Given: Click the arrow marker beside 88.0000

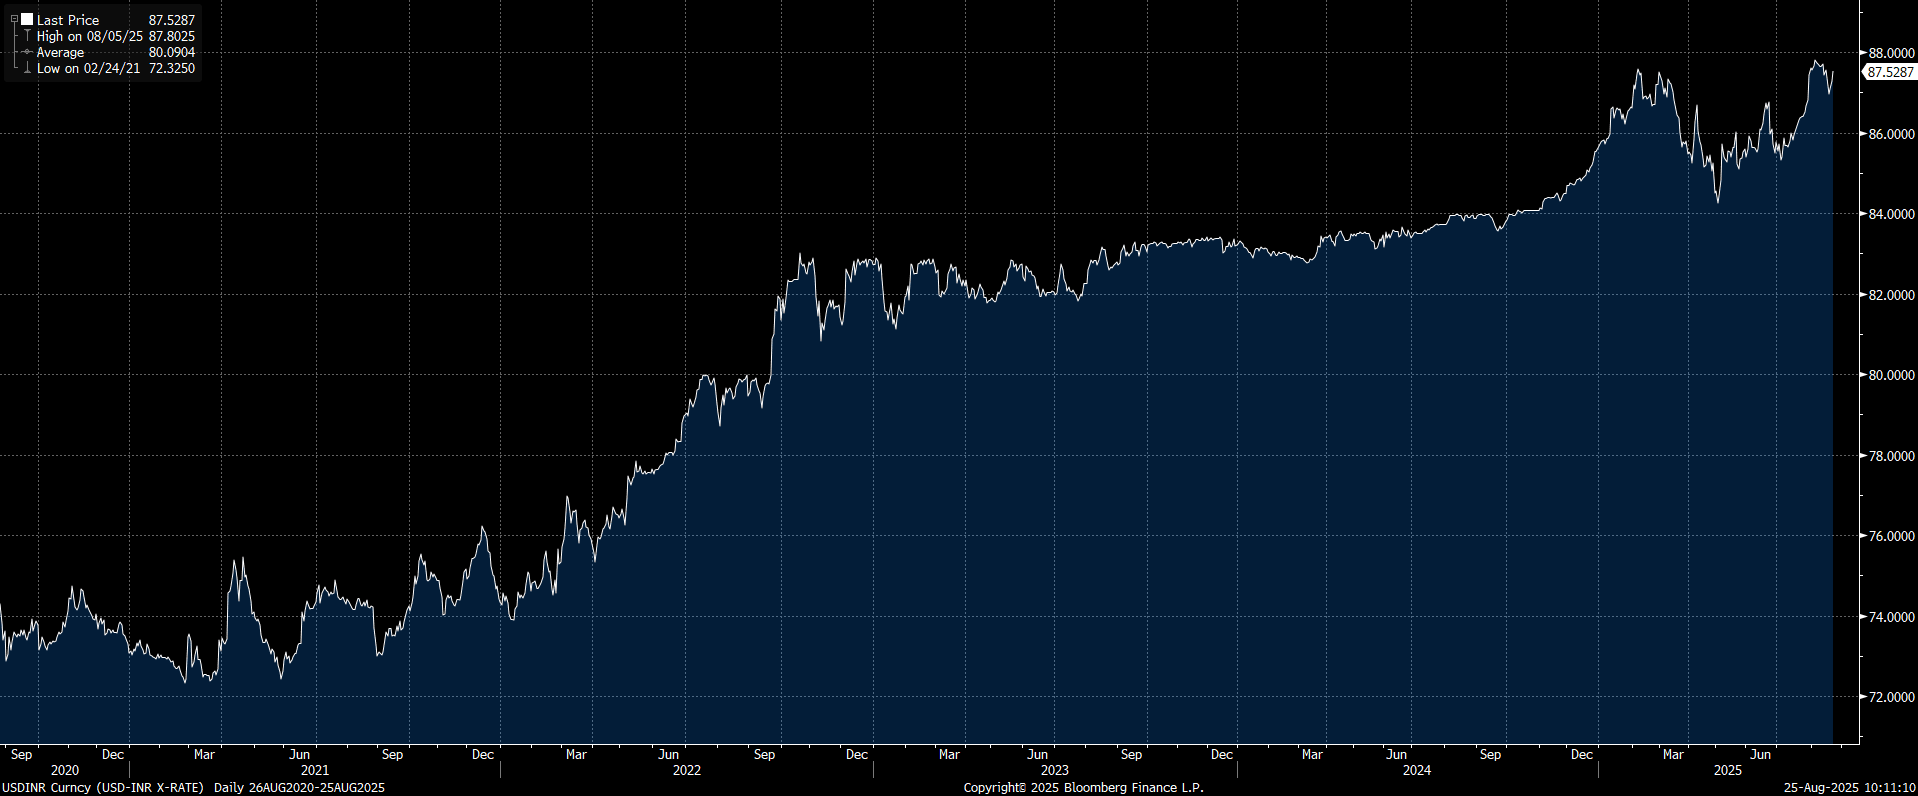Looking at the screenshot, I should click(x=1862, y=52).
